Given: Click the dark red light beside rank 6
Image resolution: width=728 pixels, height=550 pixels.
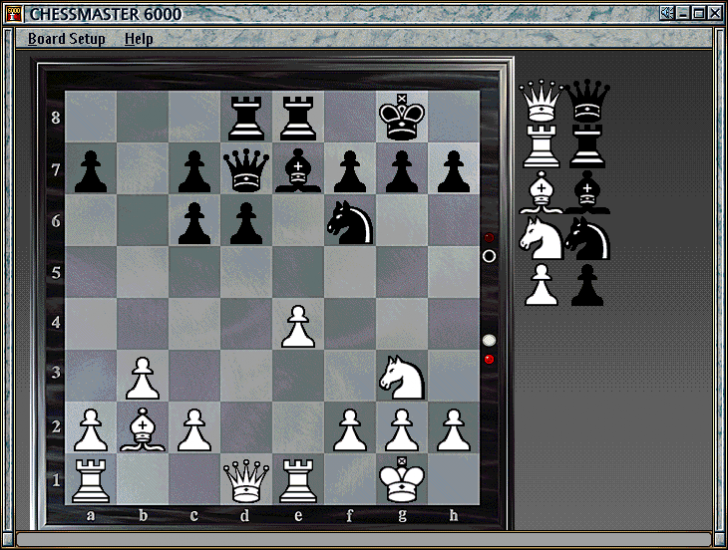Looking at the screenshot, I should (489, 238).
